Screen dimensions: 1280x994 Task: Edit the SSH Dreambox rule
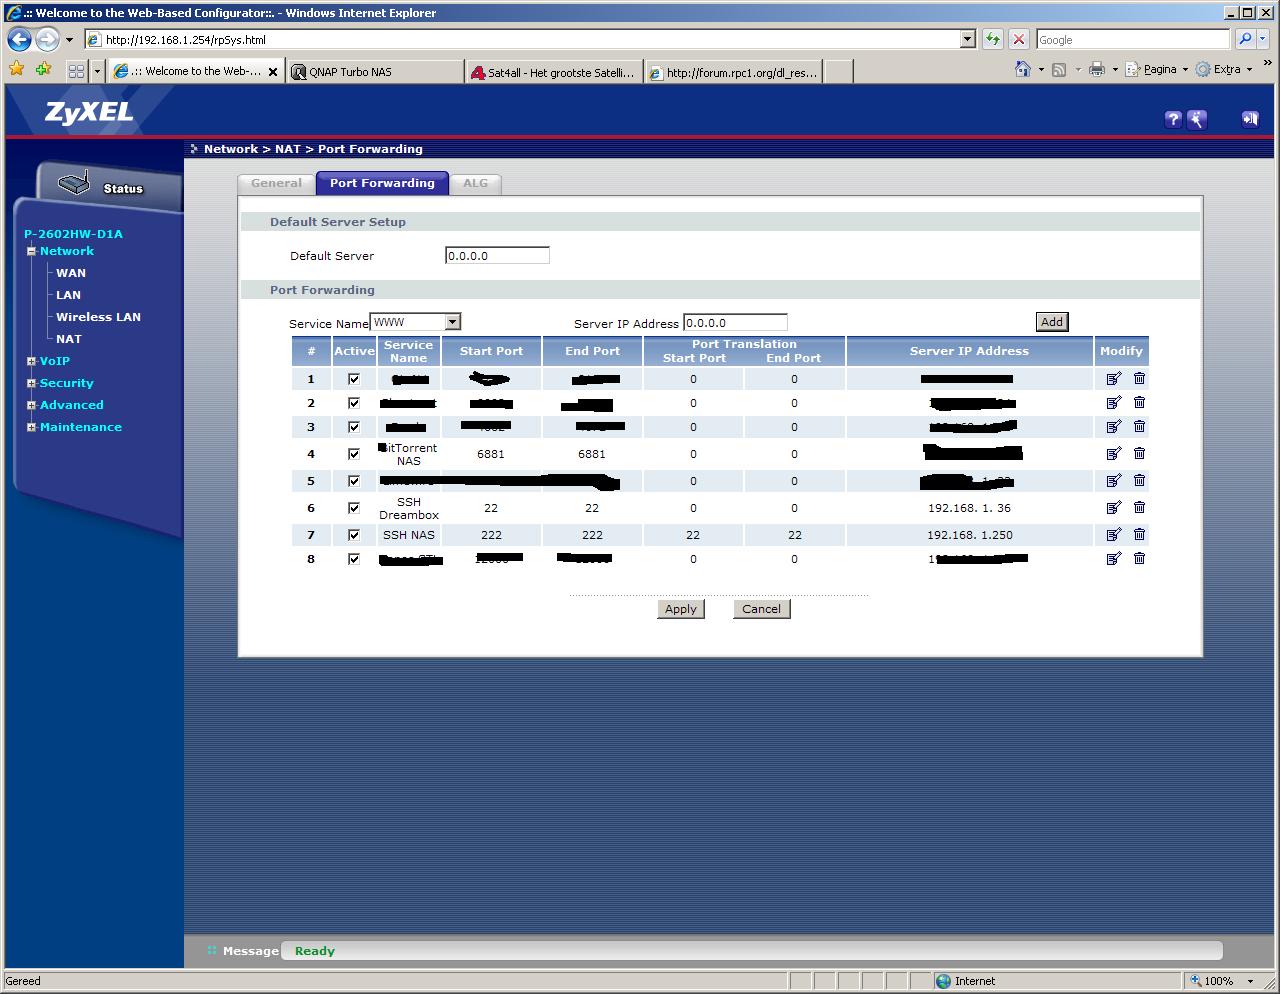point(1114,507)
